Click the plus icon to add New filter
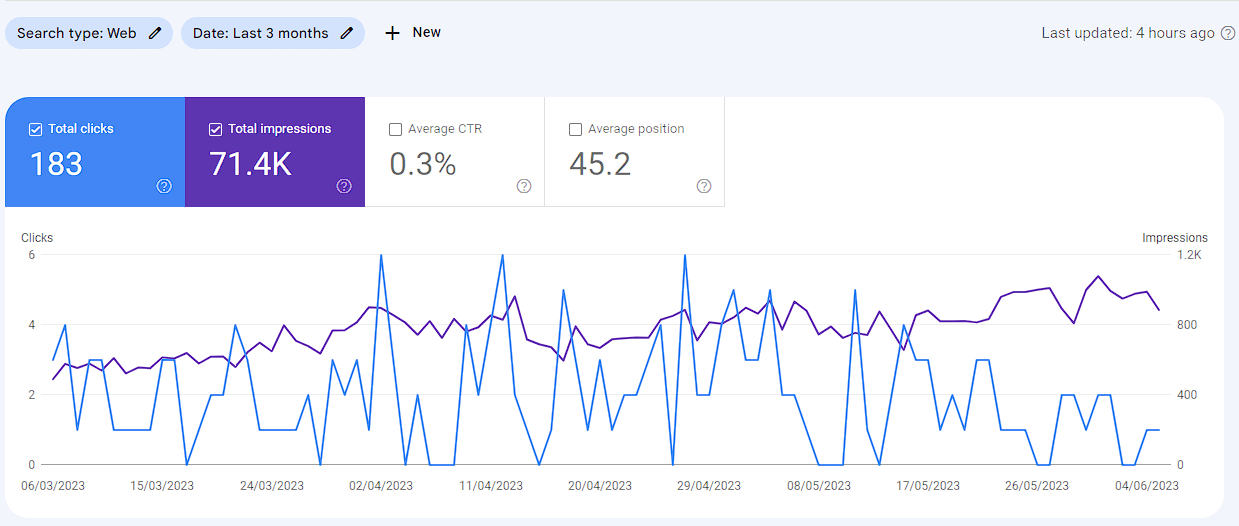The width and height of the screenshot is (1239, 526). click(392, 33)
